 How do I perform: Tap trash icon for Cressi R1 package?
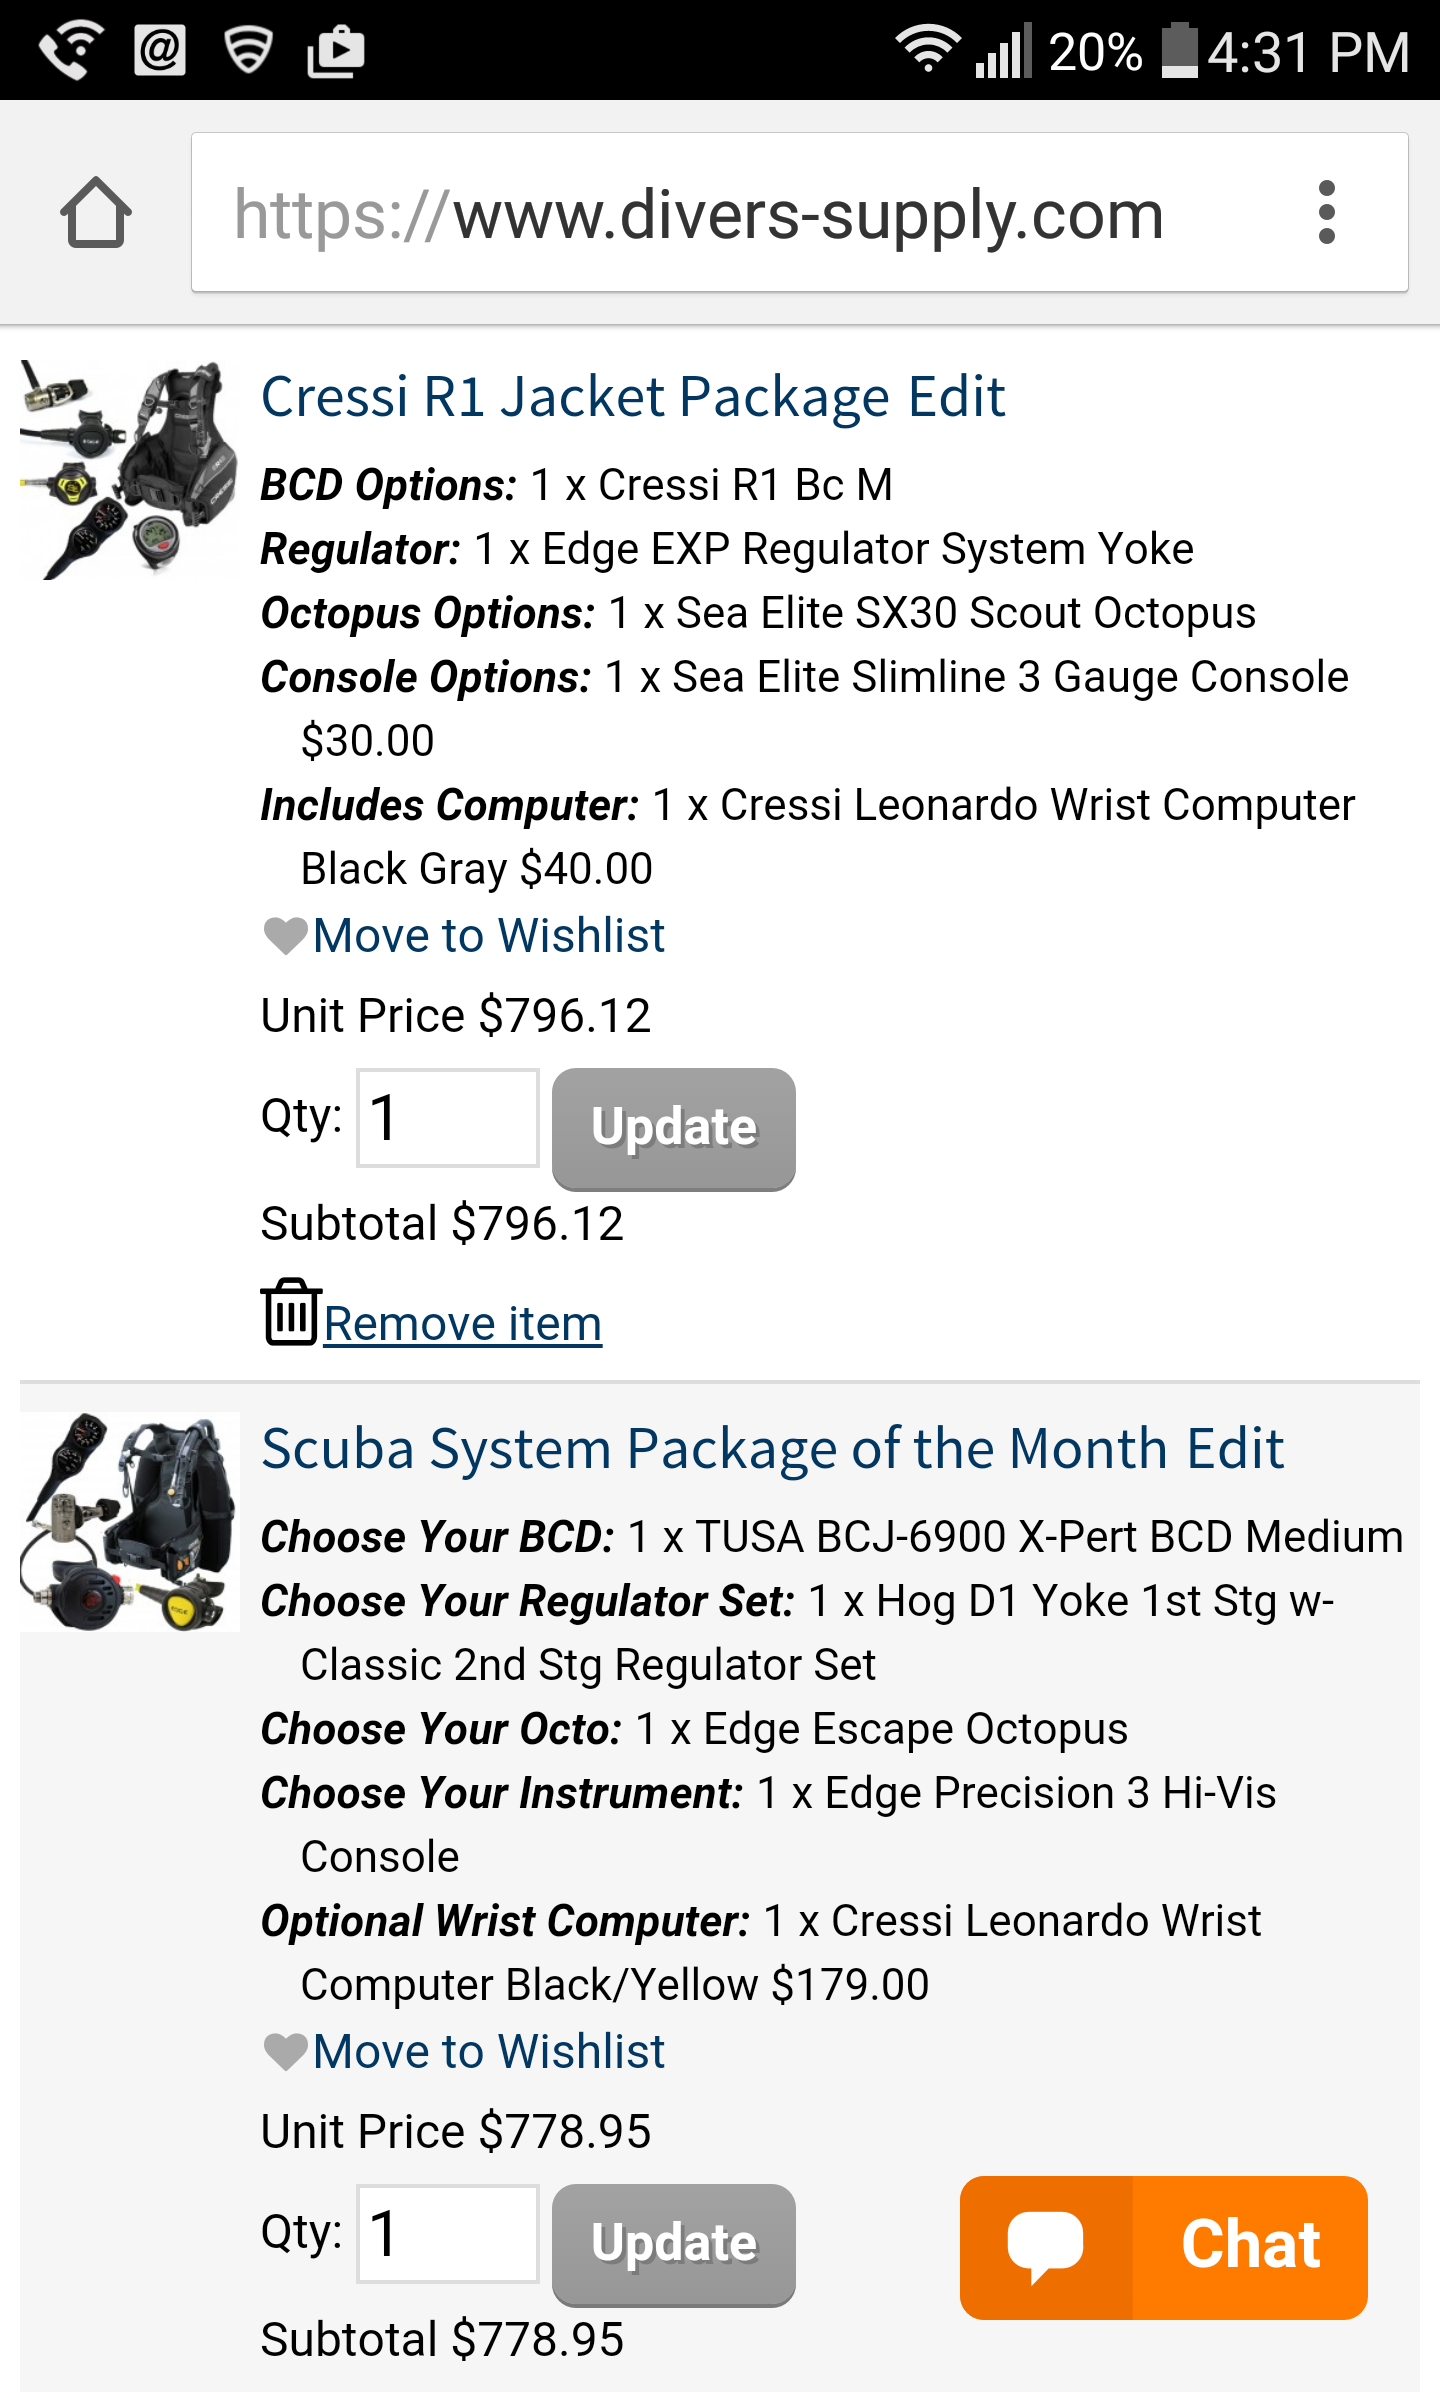291,1313
